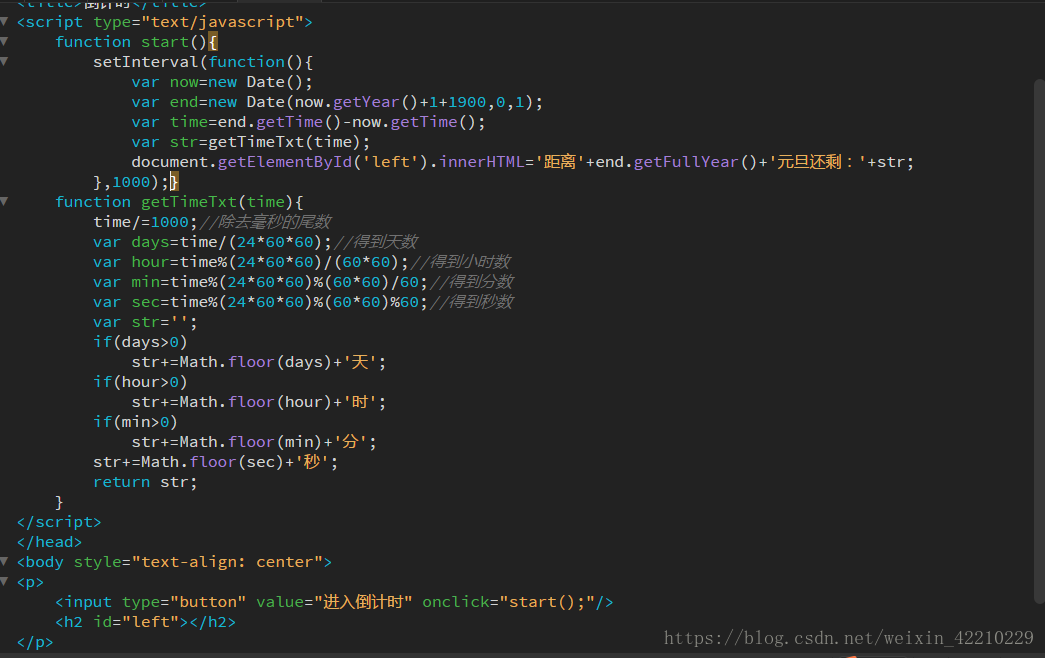
Task: Click '距离' string literal
Action: (x=560, y=162)
